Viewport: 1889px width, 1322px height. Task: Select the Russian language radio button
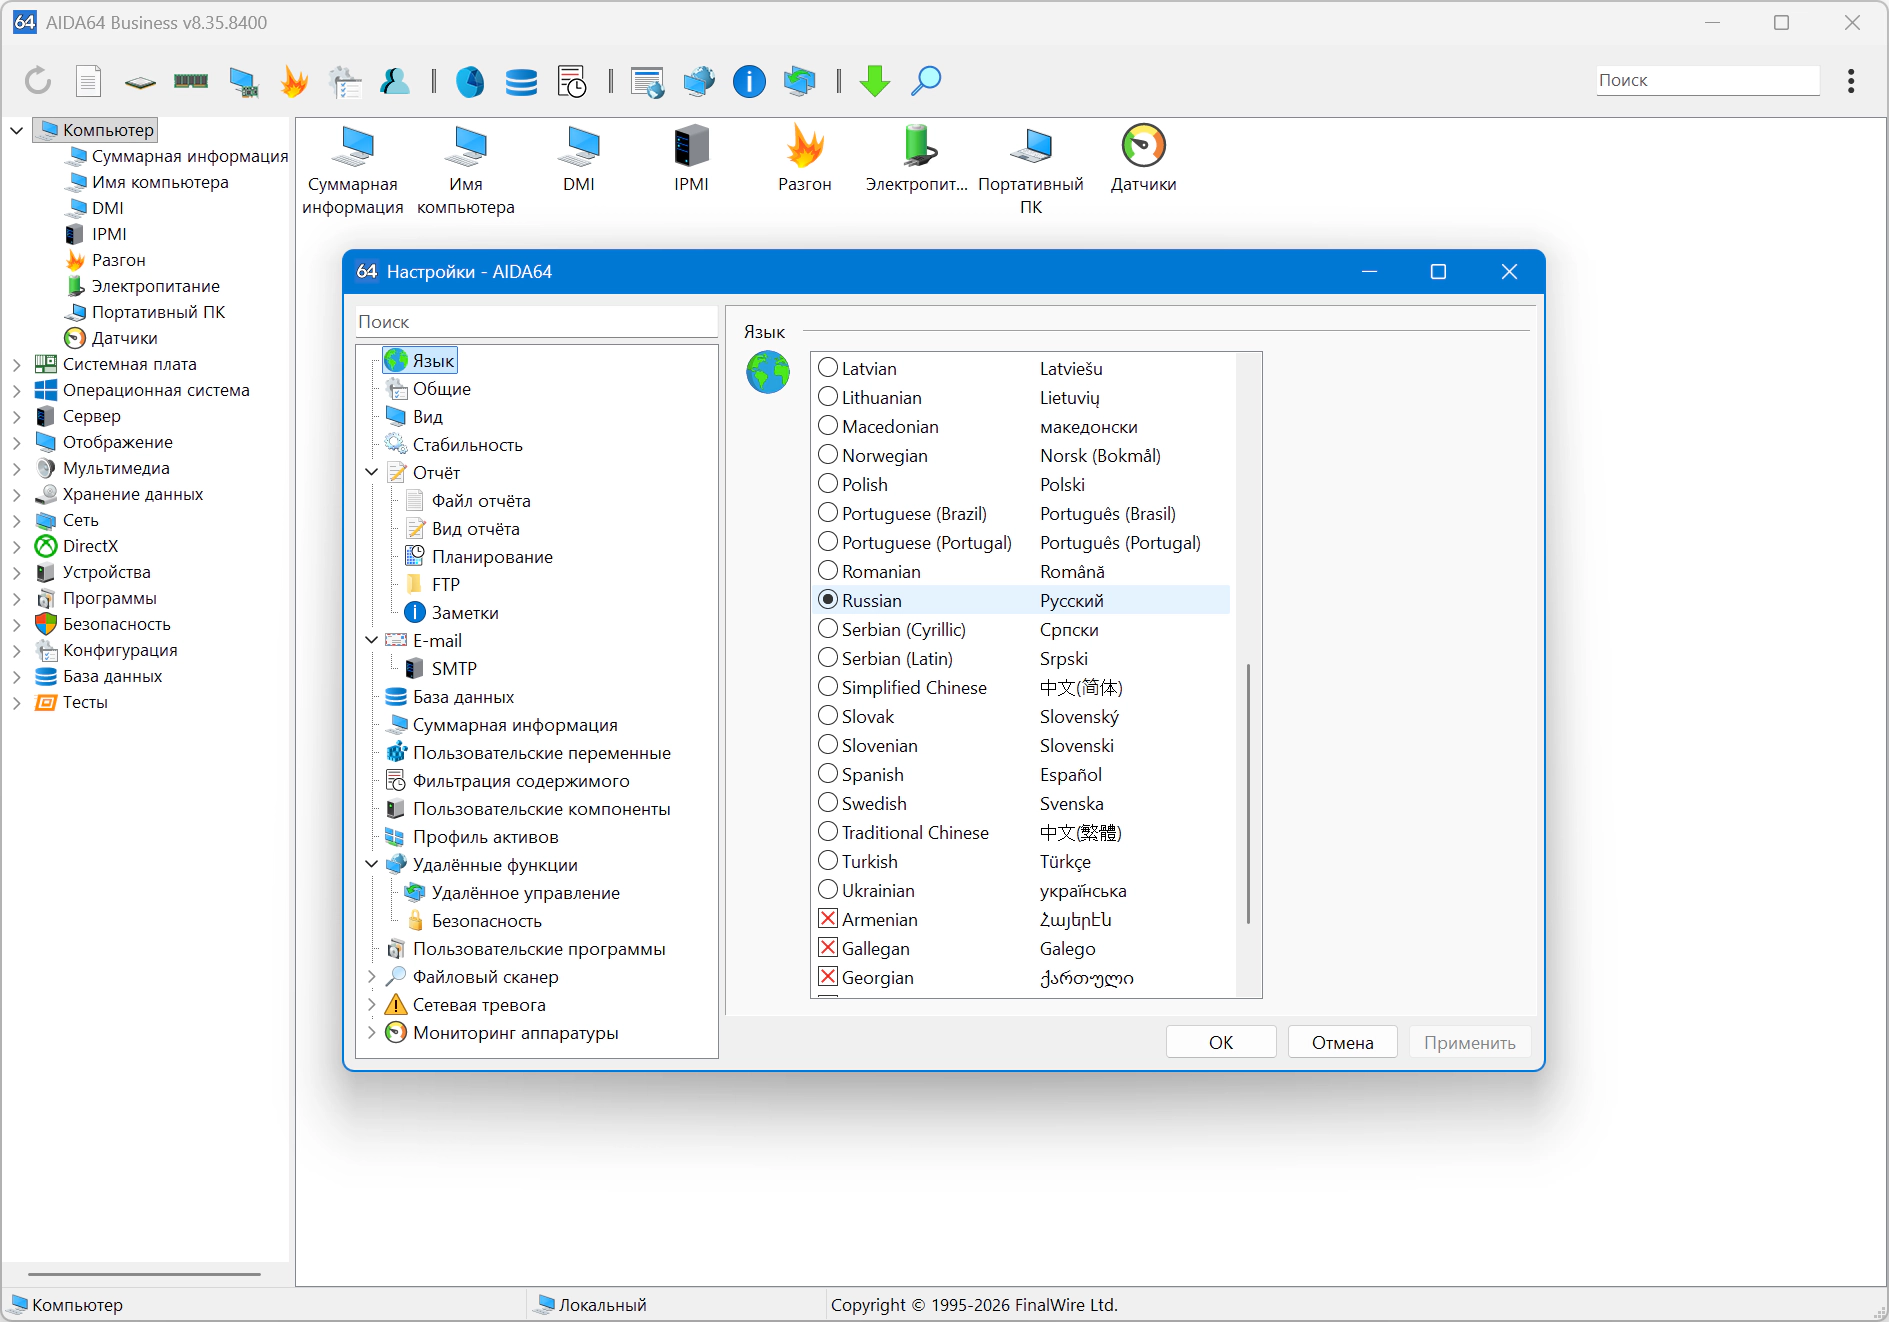click(x=828, y=600)
